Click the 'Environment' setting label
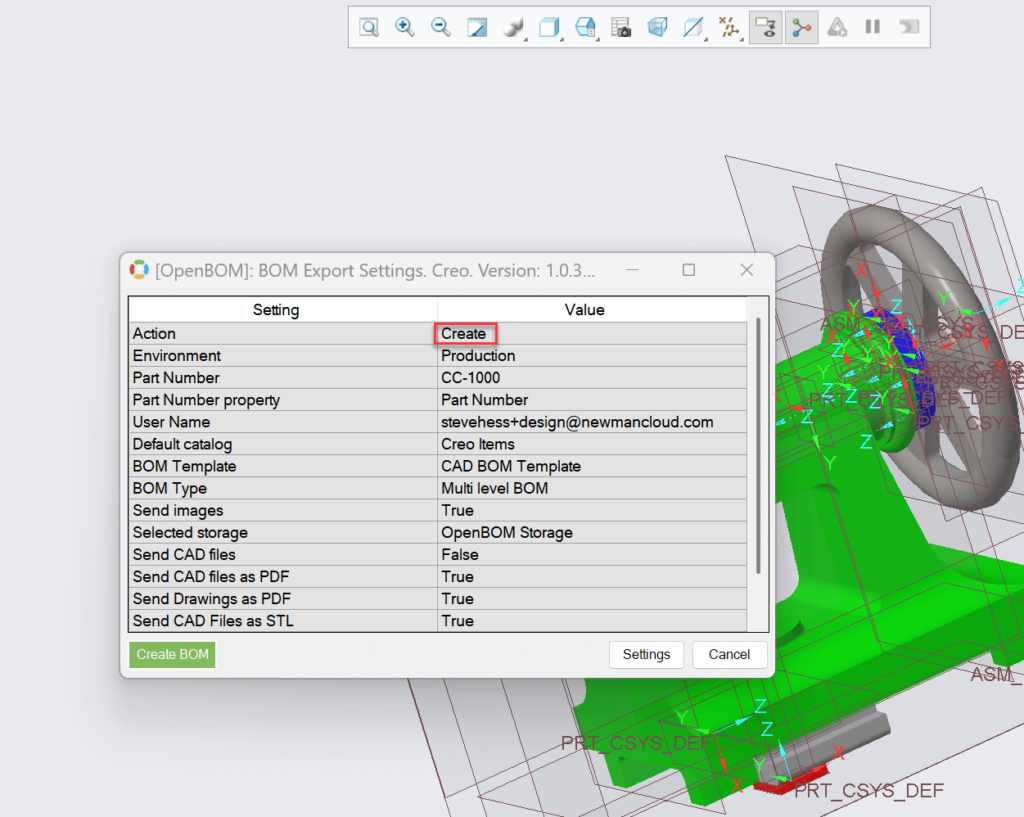The image size is (1024, 817). 177,356
